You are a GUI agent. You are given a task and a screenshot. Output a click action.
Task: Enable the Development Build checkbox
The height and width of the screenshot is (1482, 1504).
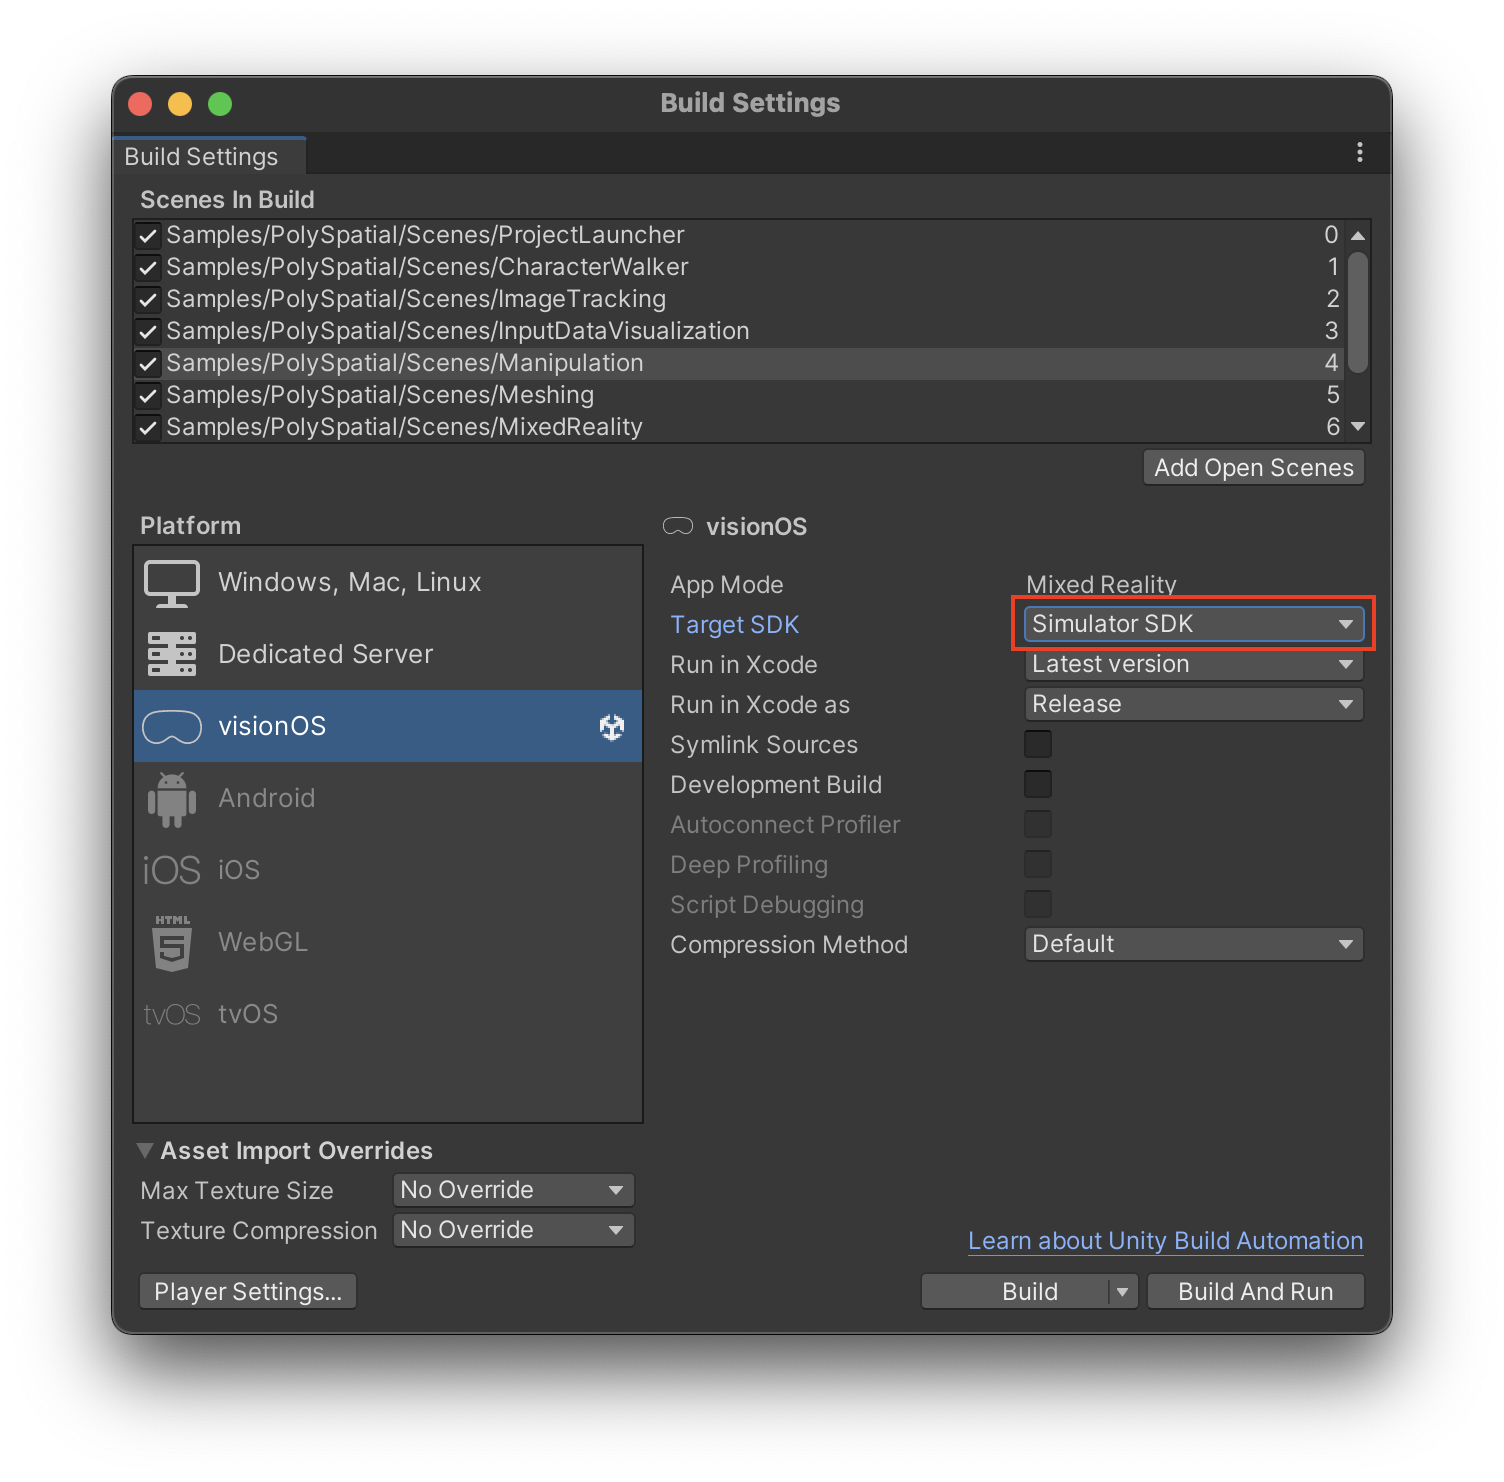pos(1038,784)
